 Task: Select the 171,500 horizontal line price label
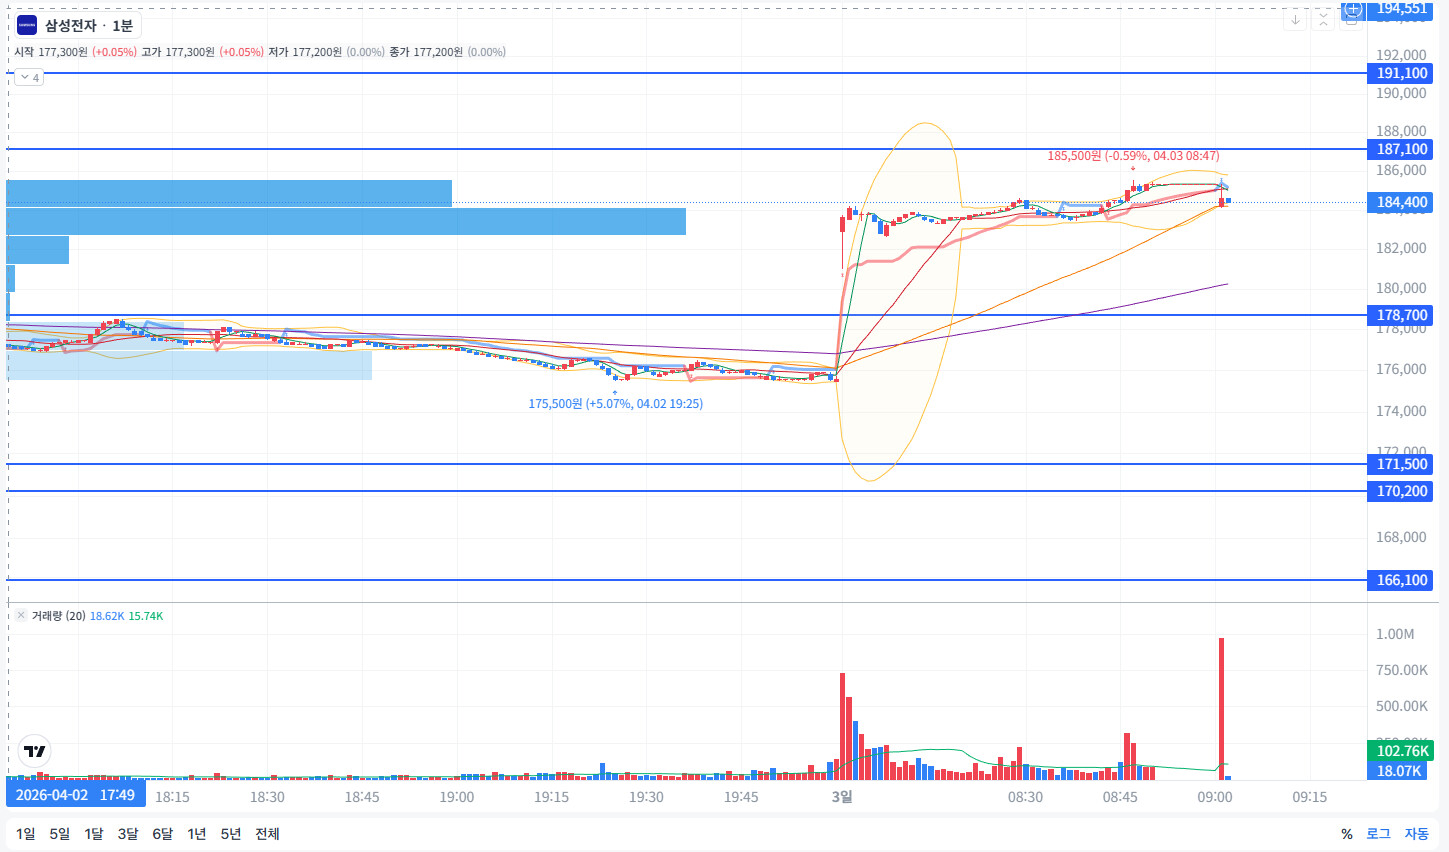[1401, 464]
